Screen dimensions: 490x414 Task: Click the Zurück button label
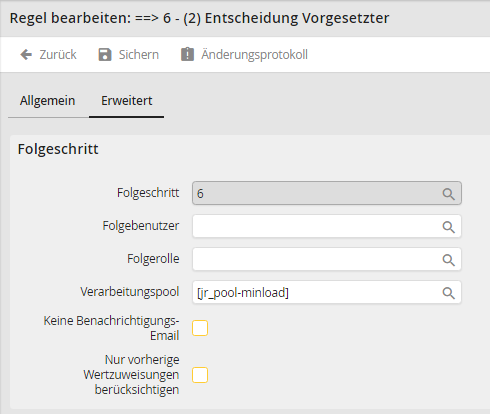[x=58, y=54]
